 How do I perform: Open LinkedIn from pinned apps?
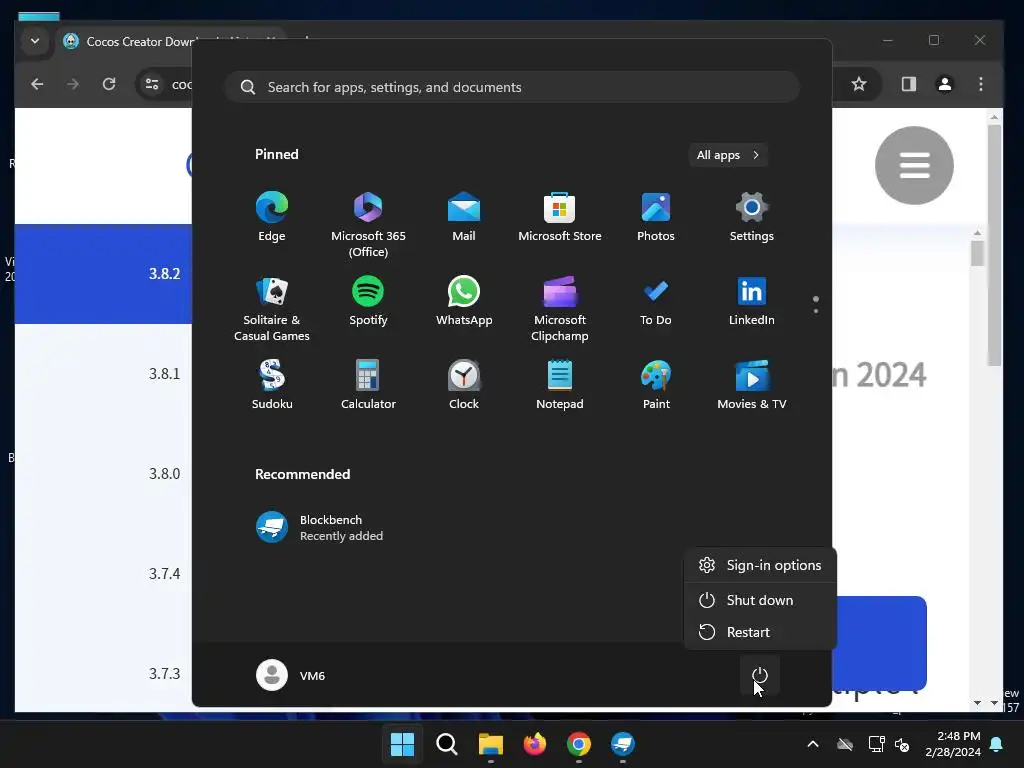click(752, 301)
